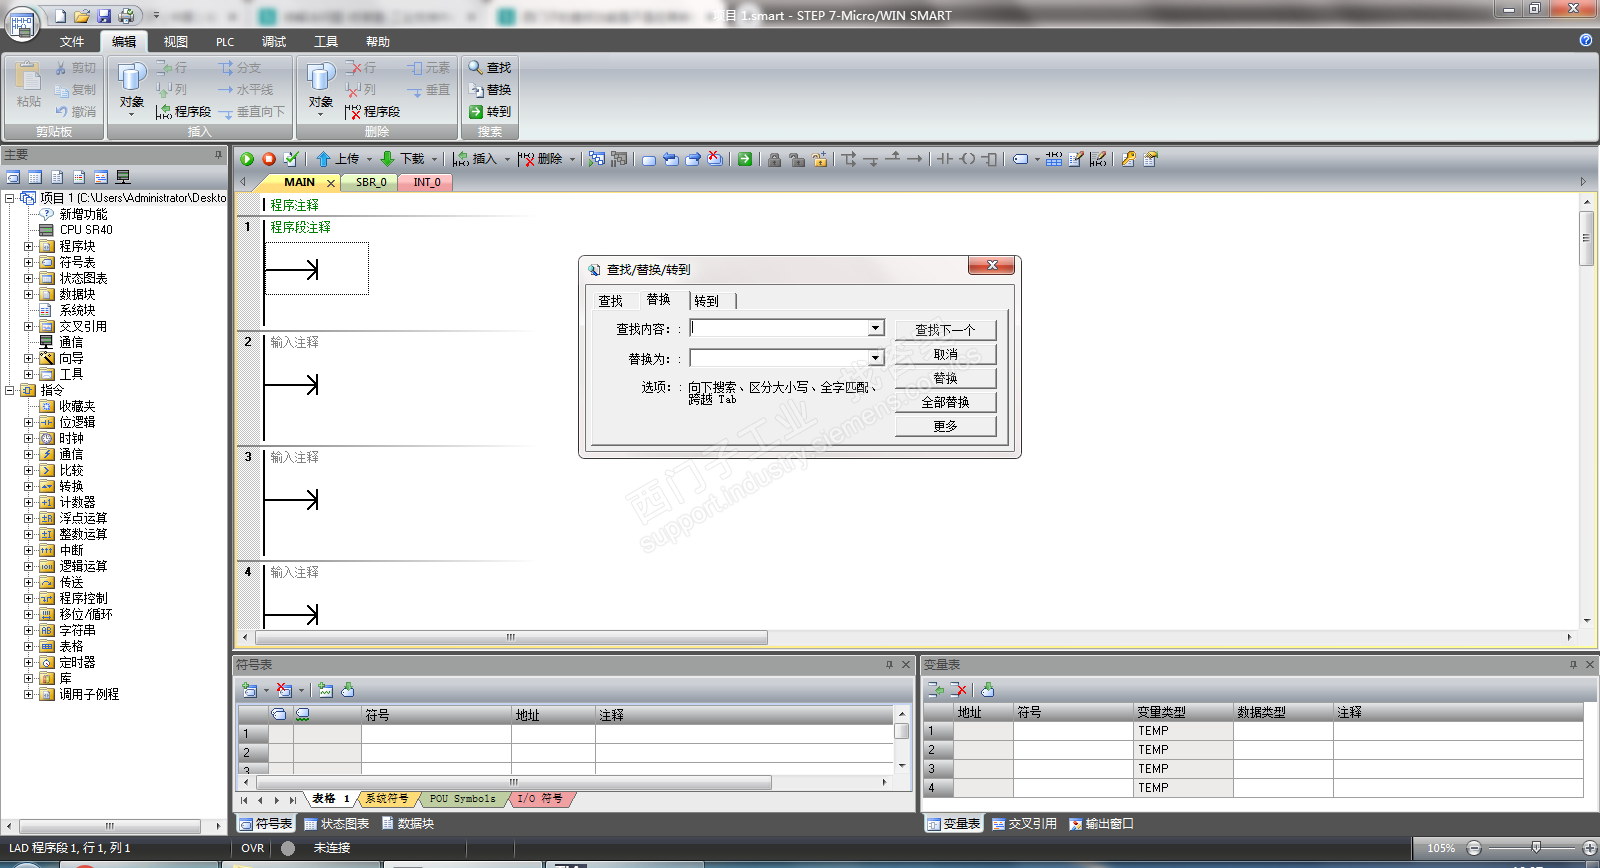Switch to the INT_0 editor tab
The width and height of the screenshot is (1600, 868).
(x=427, y=182)
